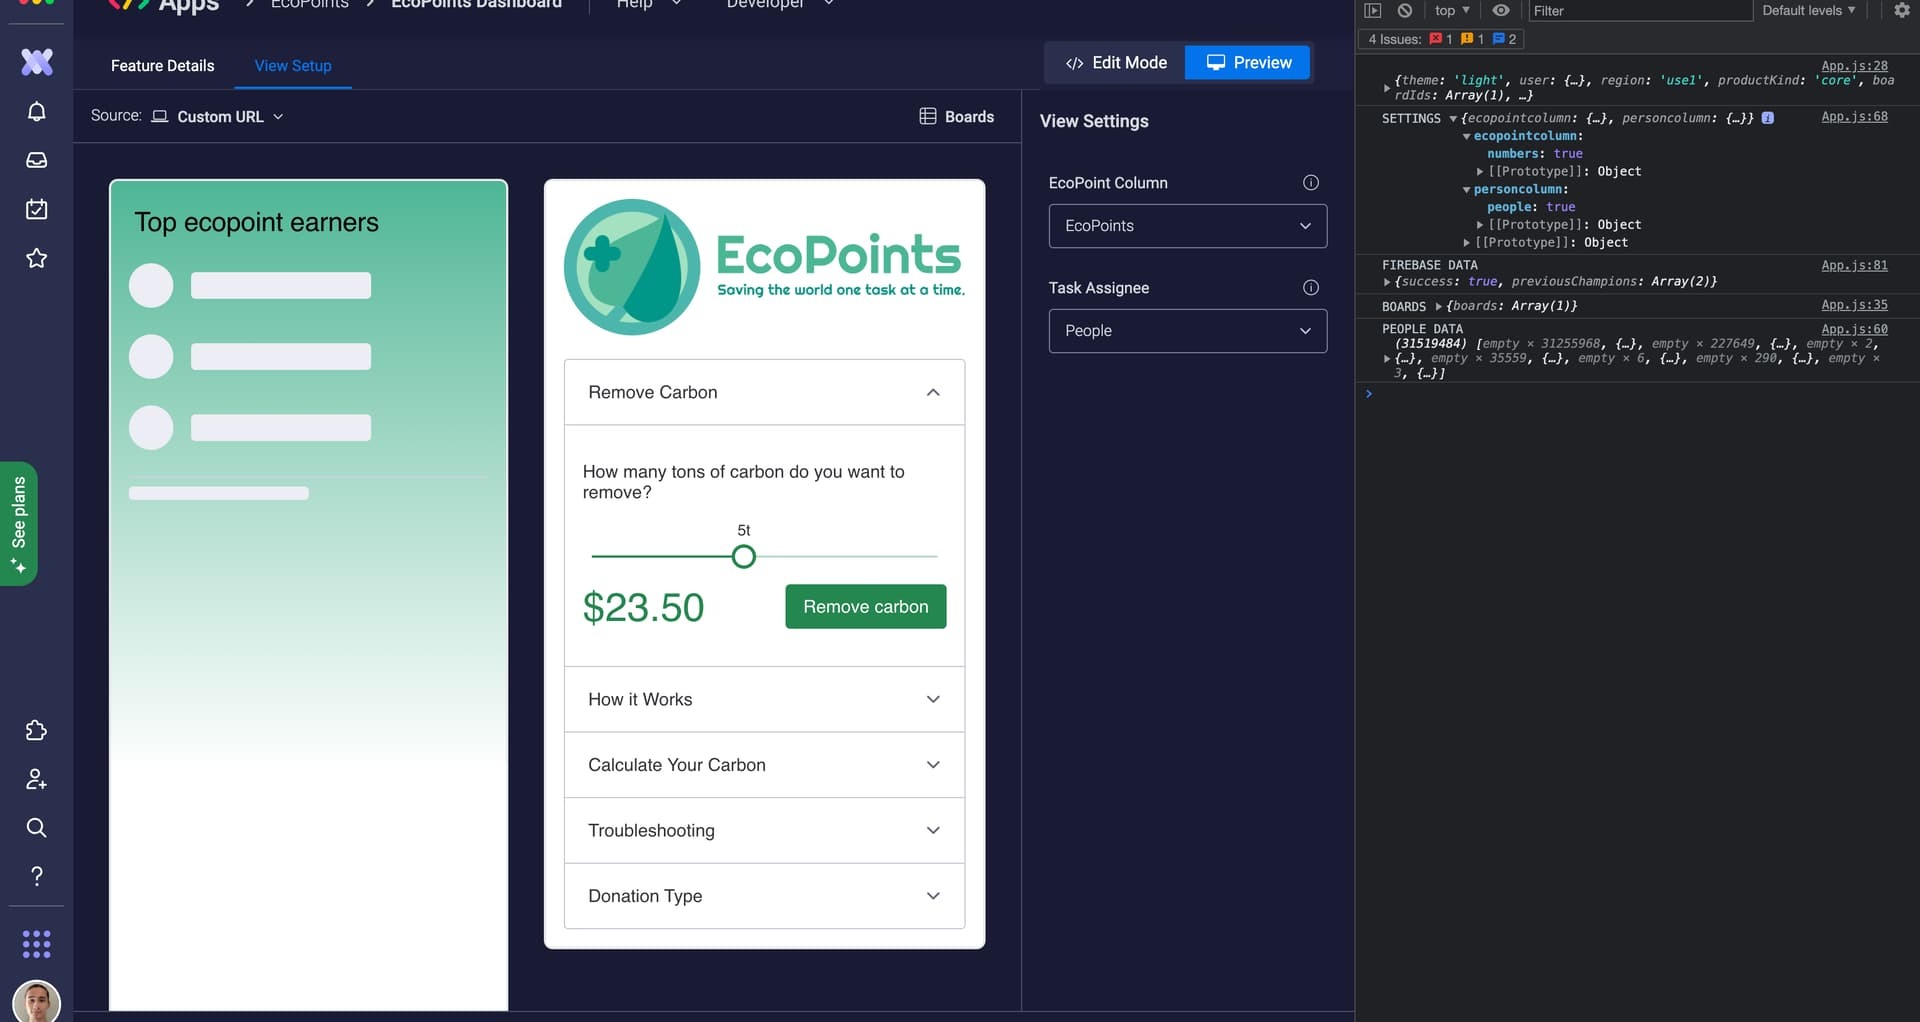Collapse the Remove Carbon accordion
Screen dimensions: 1920x1022
[765, 392]
